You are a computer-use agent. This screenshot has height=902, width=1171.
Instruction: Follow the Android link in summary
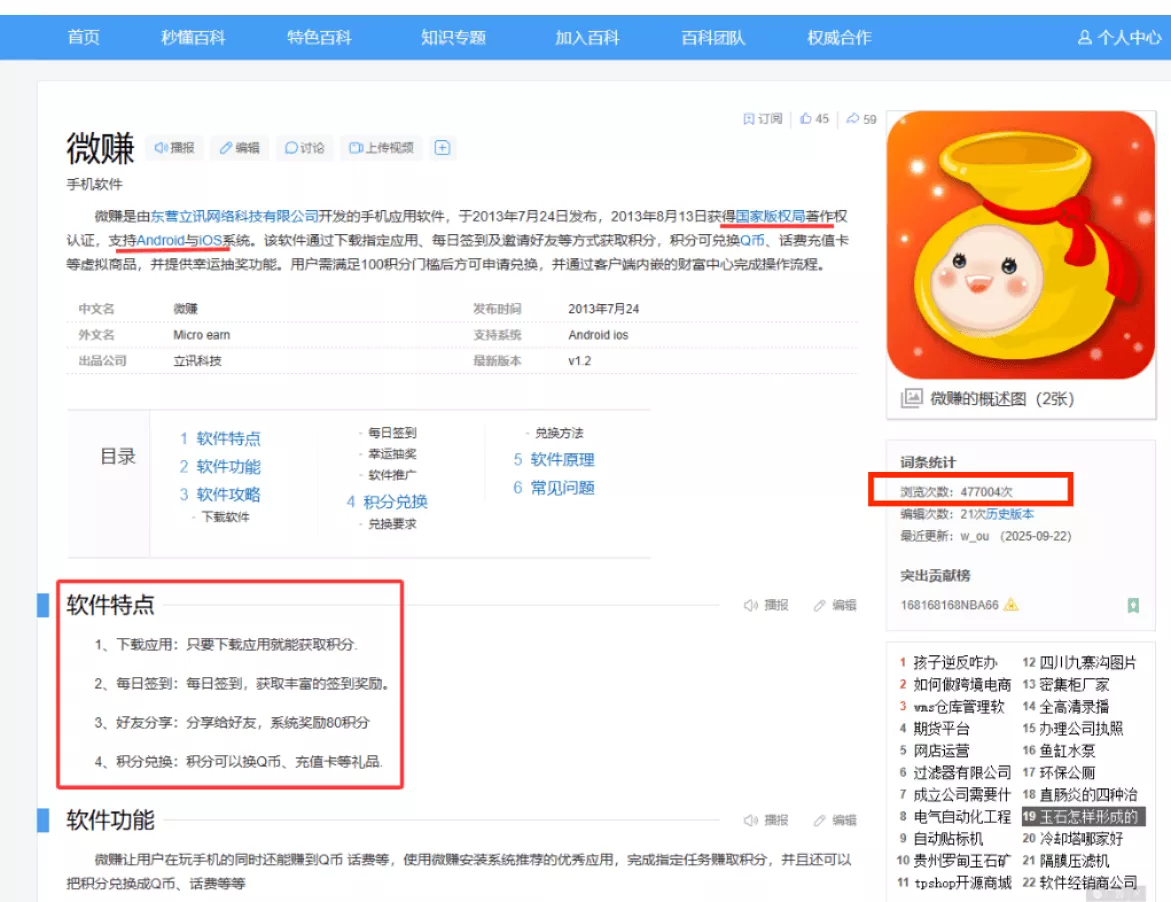161,240
